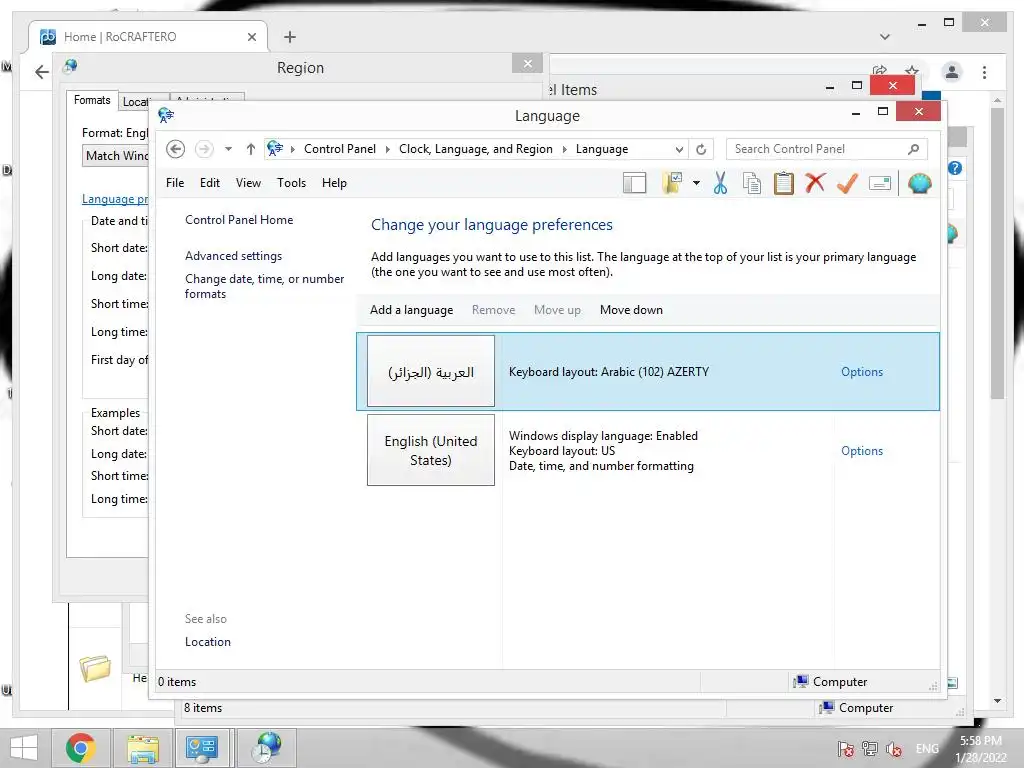Click the blue help question mark icon
This screenshot has width=1024, height=768.
[955, 168]
